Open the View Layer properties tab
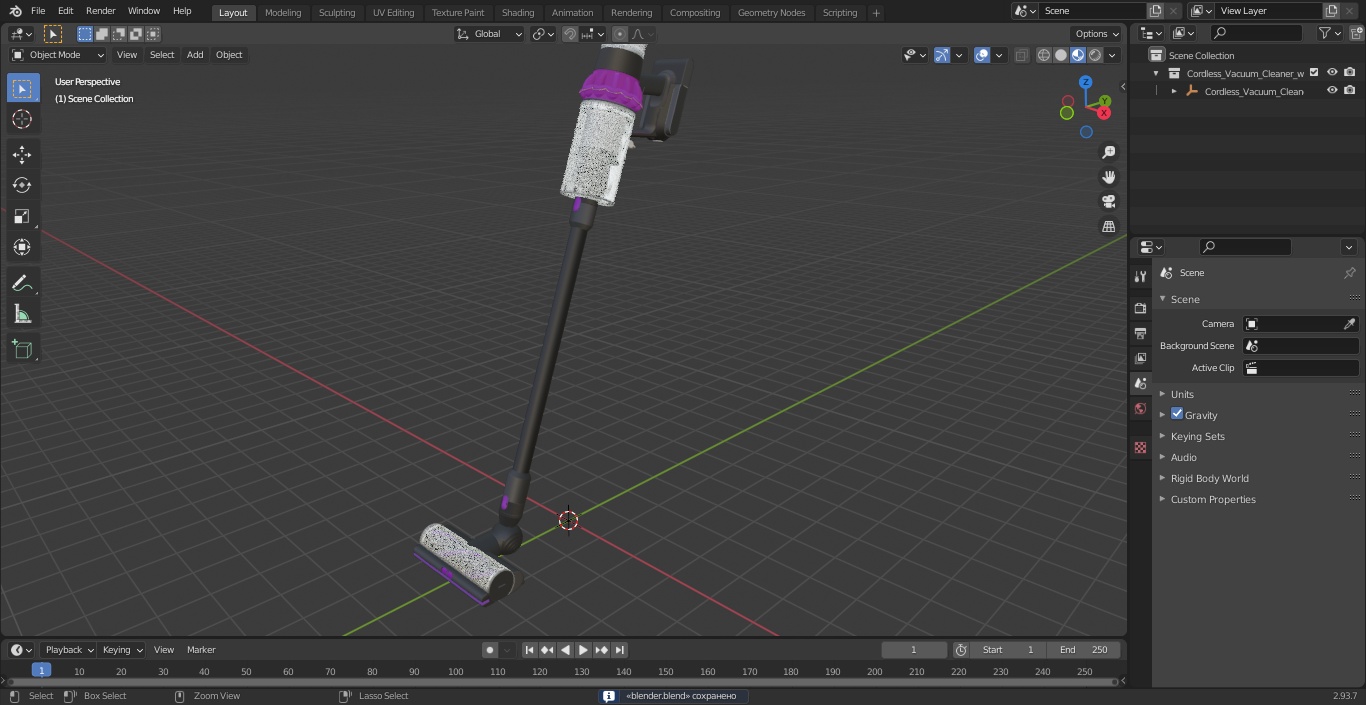The width and height of the screenshot is (1366, 705). point(1140,358)
